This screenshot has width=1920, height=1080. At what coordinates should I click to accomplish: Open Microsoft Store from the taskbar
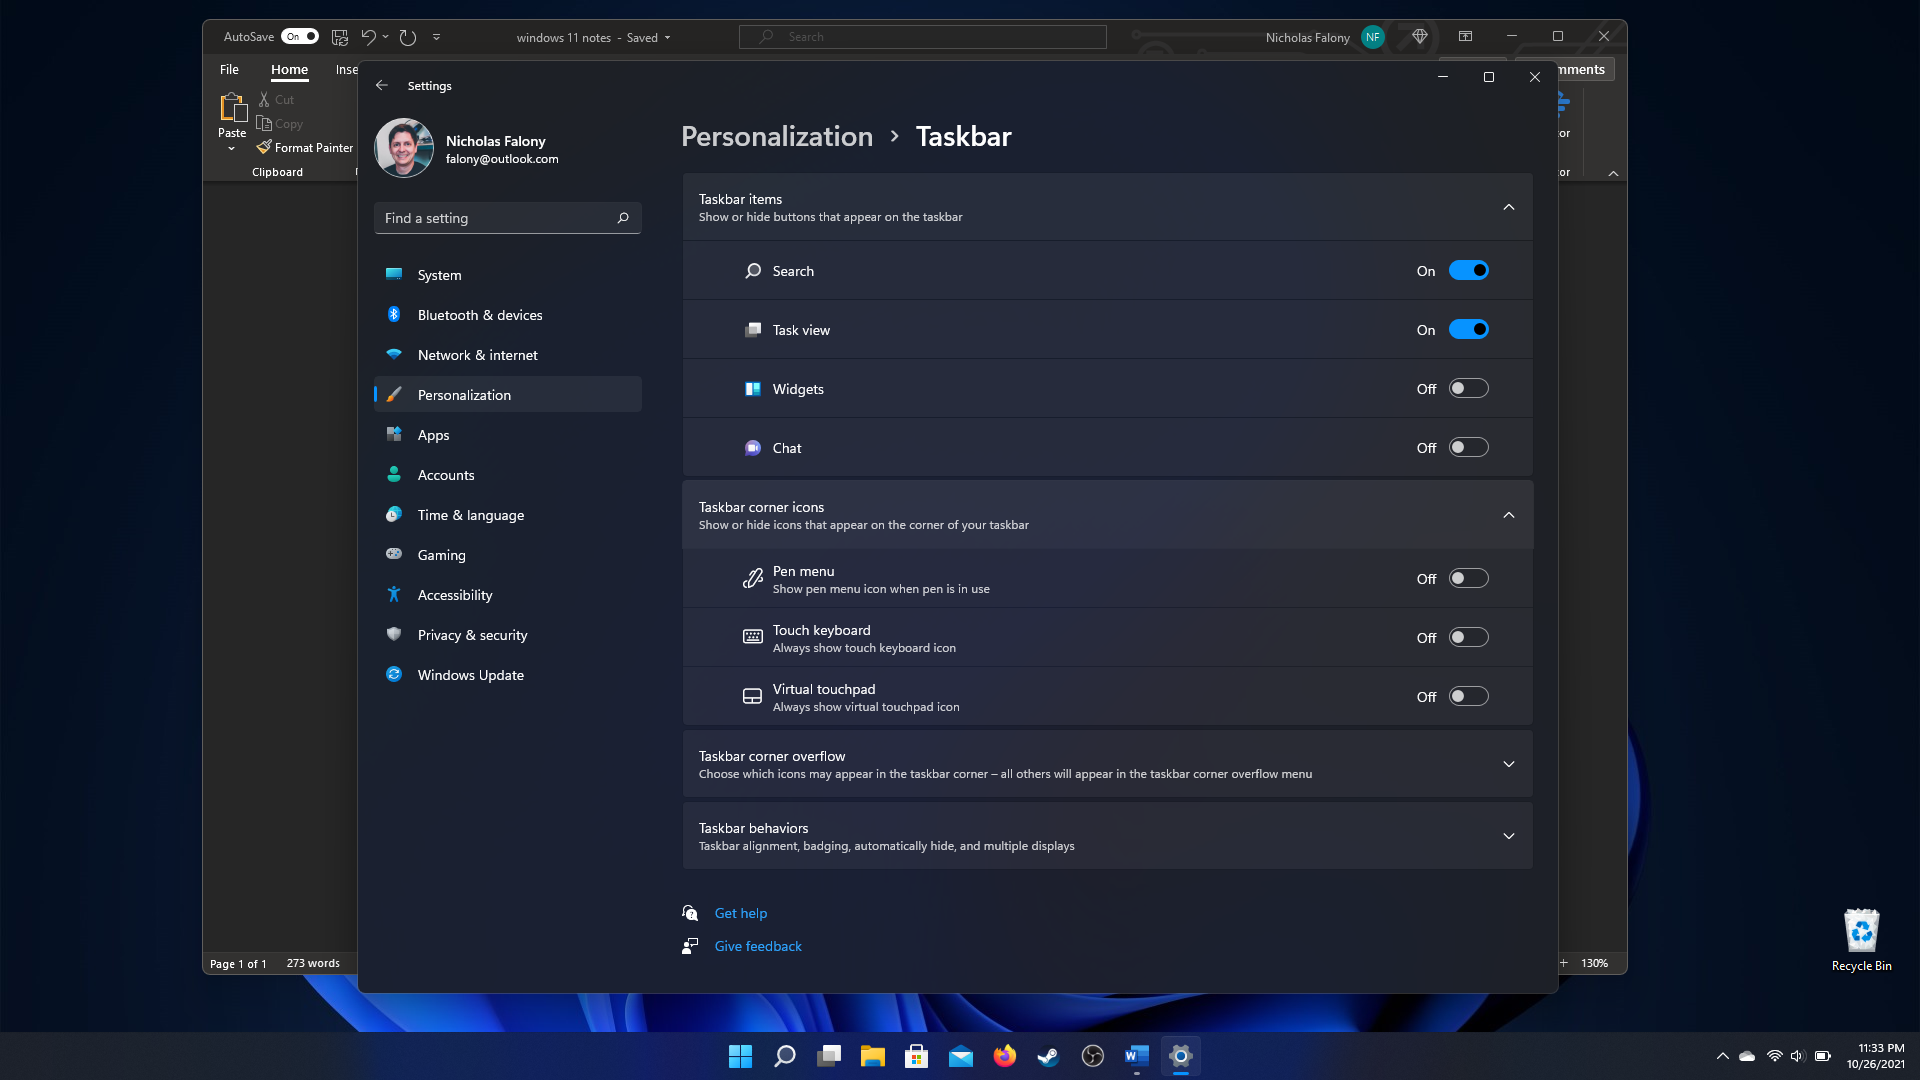(916, 1056)
